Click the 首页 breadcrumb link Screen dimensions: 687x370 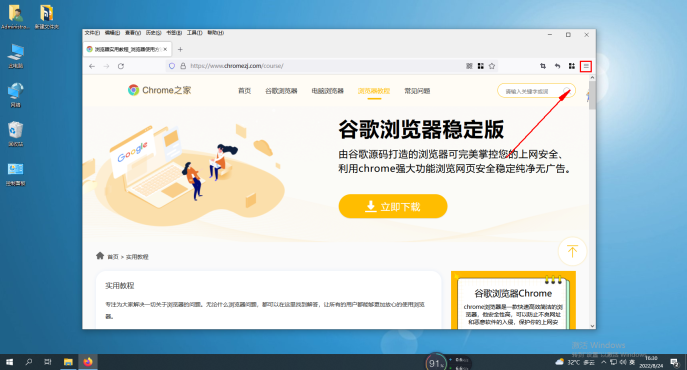pos(113,257)
